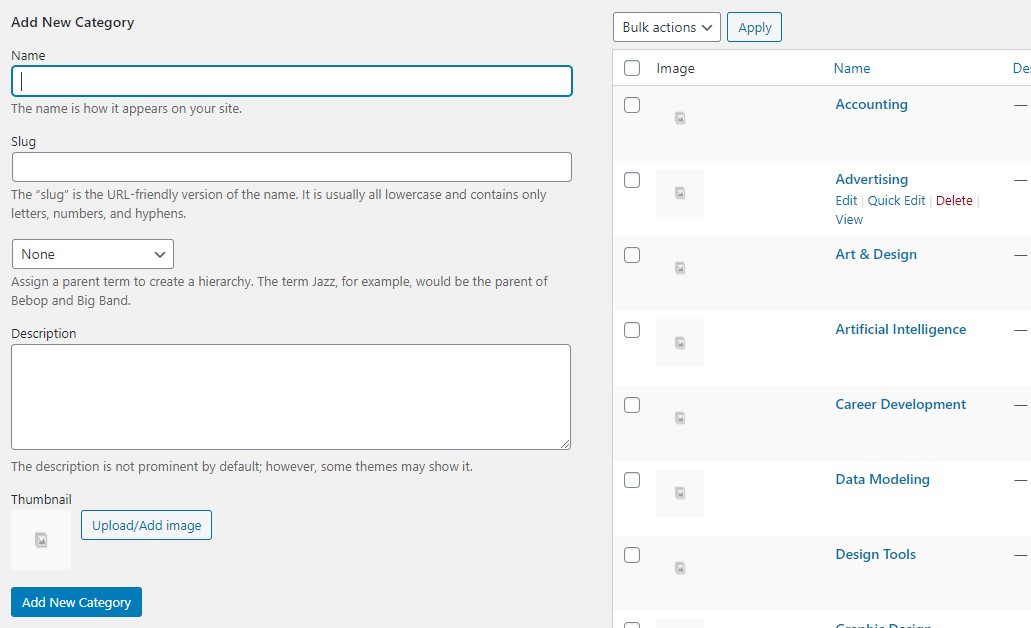Image resolution: width=1031 pixels, height=628 pixels.
Task: Open the Bulk actions dropdown
Action: [667, 27]
